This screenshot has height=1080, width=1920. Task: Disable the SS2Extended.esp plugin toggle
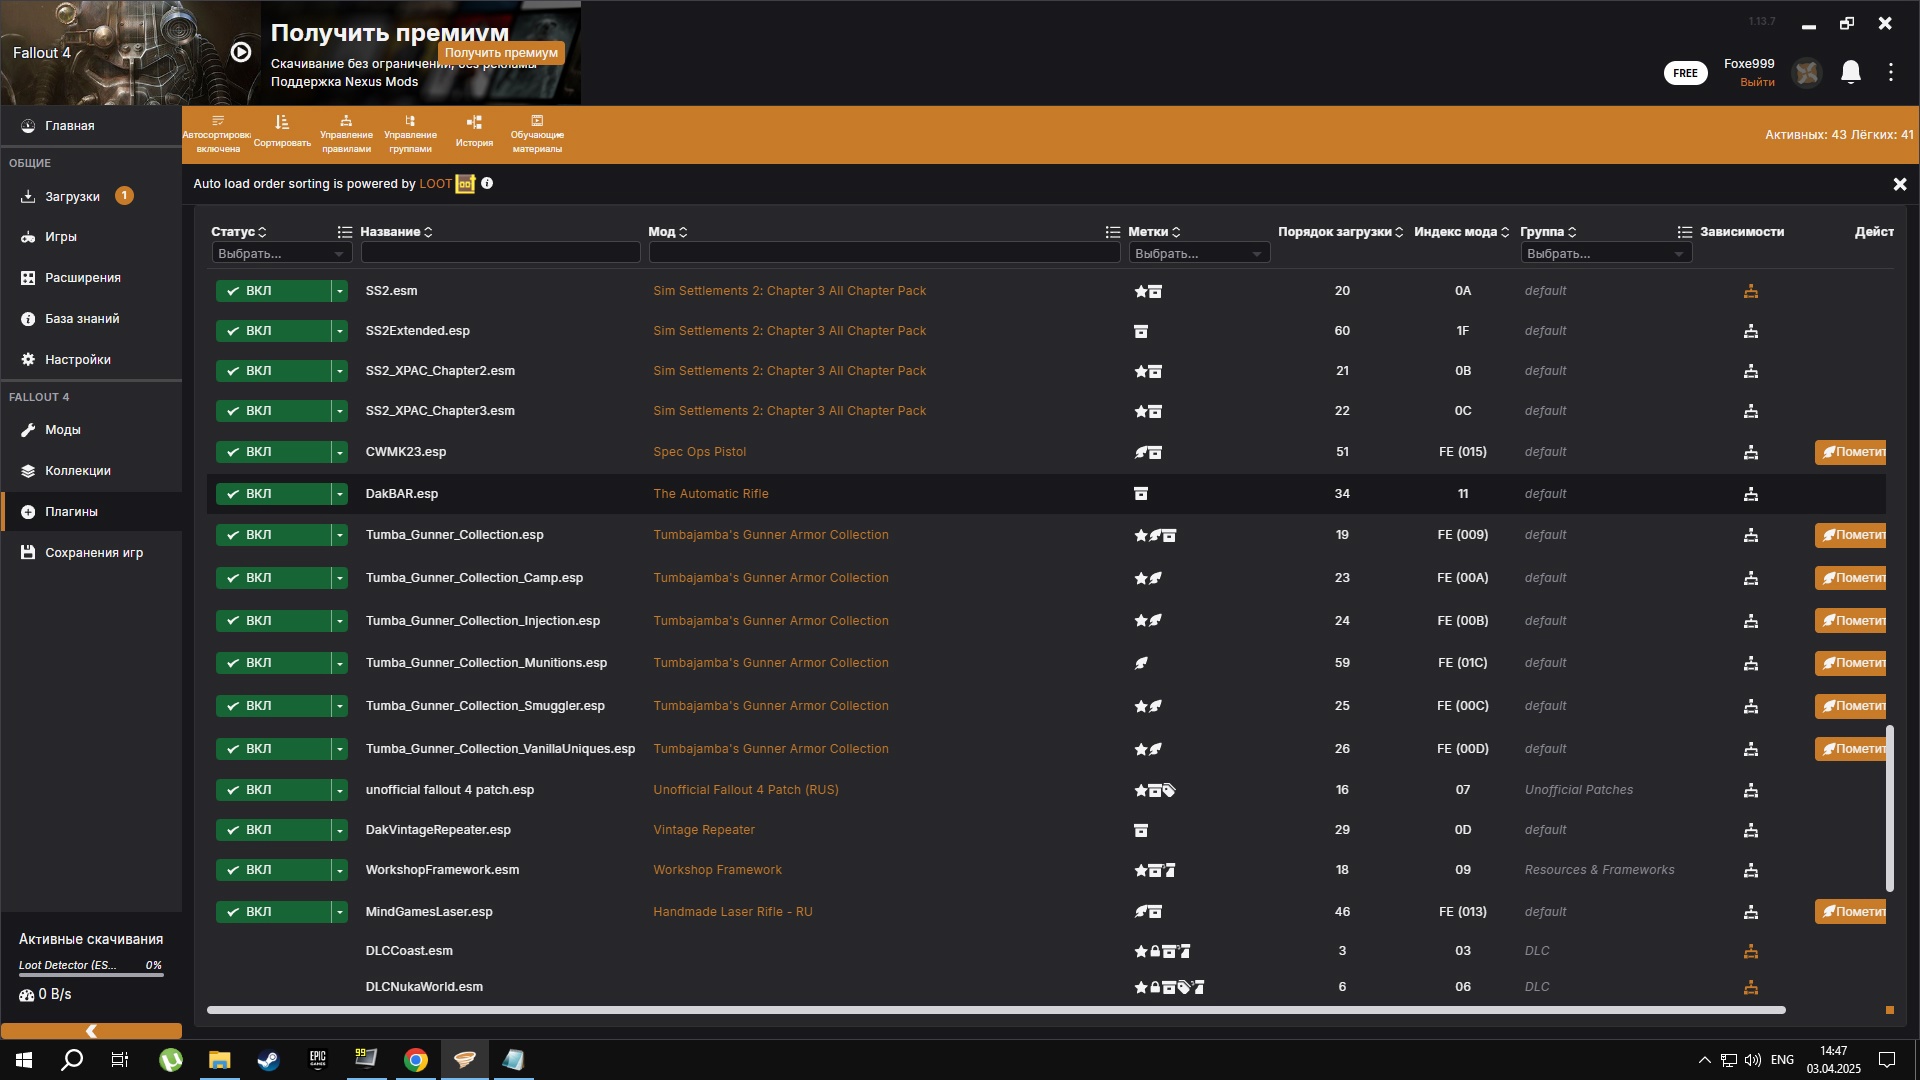272,331
